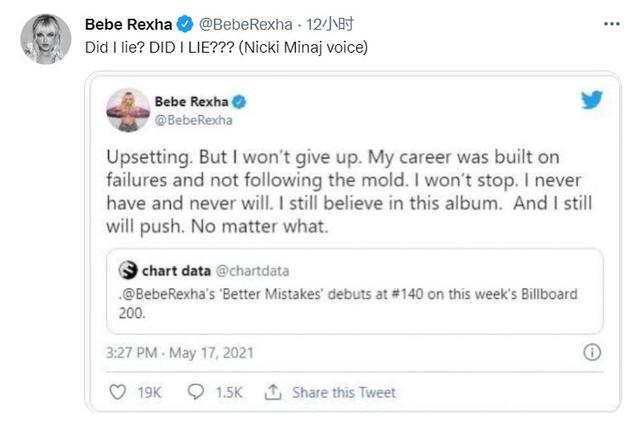Click the reply speech bubble icon
The image size is (640, 423).
click(x=196, y=392)
